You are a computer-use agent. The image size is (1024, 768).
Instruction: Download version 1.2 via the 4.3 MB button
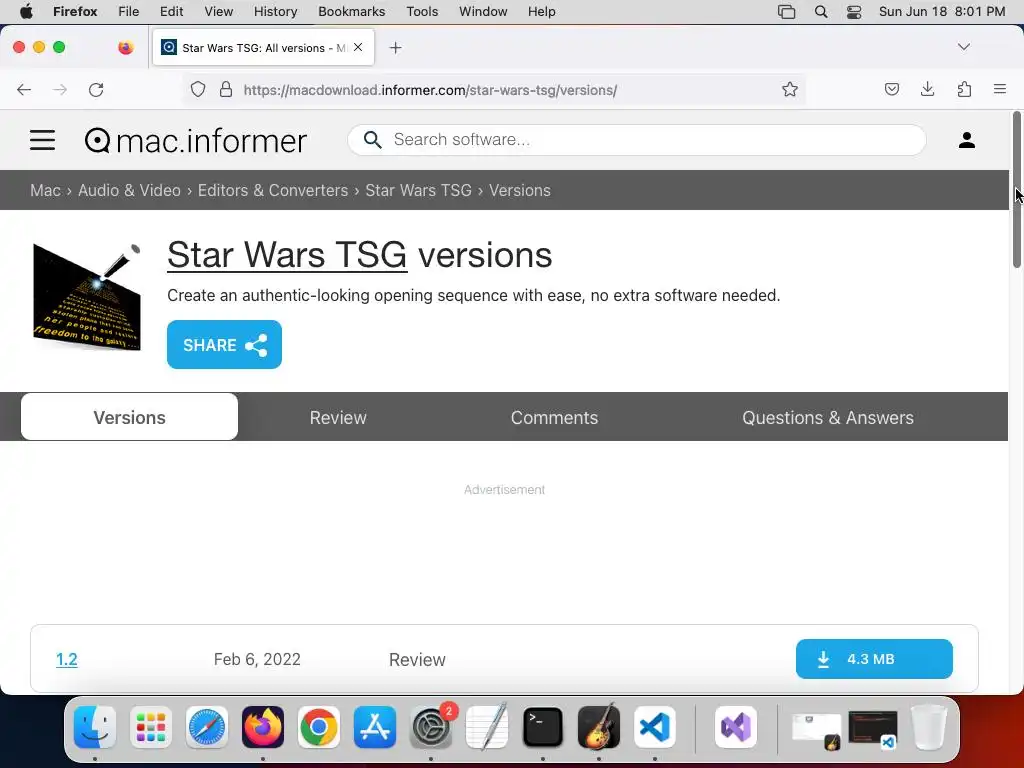[874, 659]
